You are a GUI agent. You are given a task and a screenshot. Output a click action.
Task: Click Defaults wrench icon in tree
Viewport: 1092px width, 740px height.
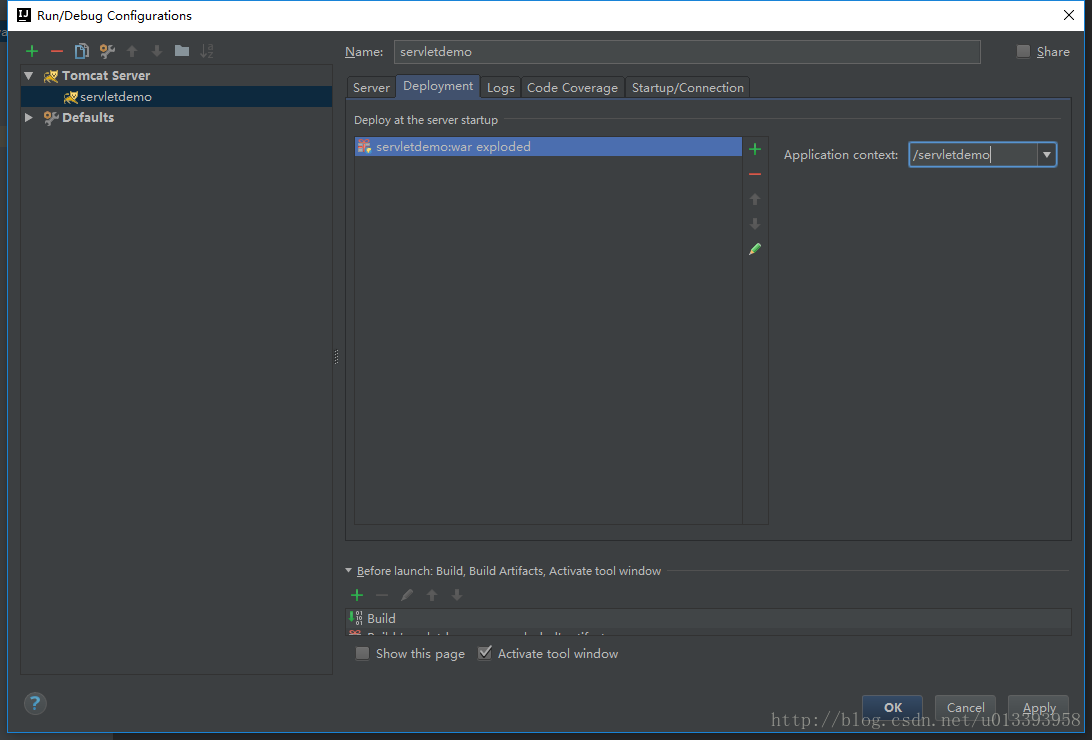click(51, 118)
